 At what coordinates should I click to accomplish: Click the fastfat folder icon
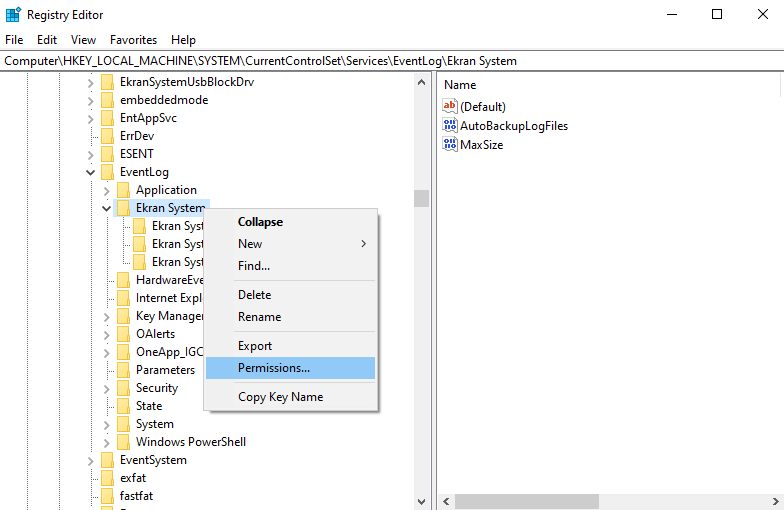[x=108, y=496]
